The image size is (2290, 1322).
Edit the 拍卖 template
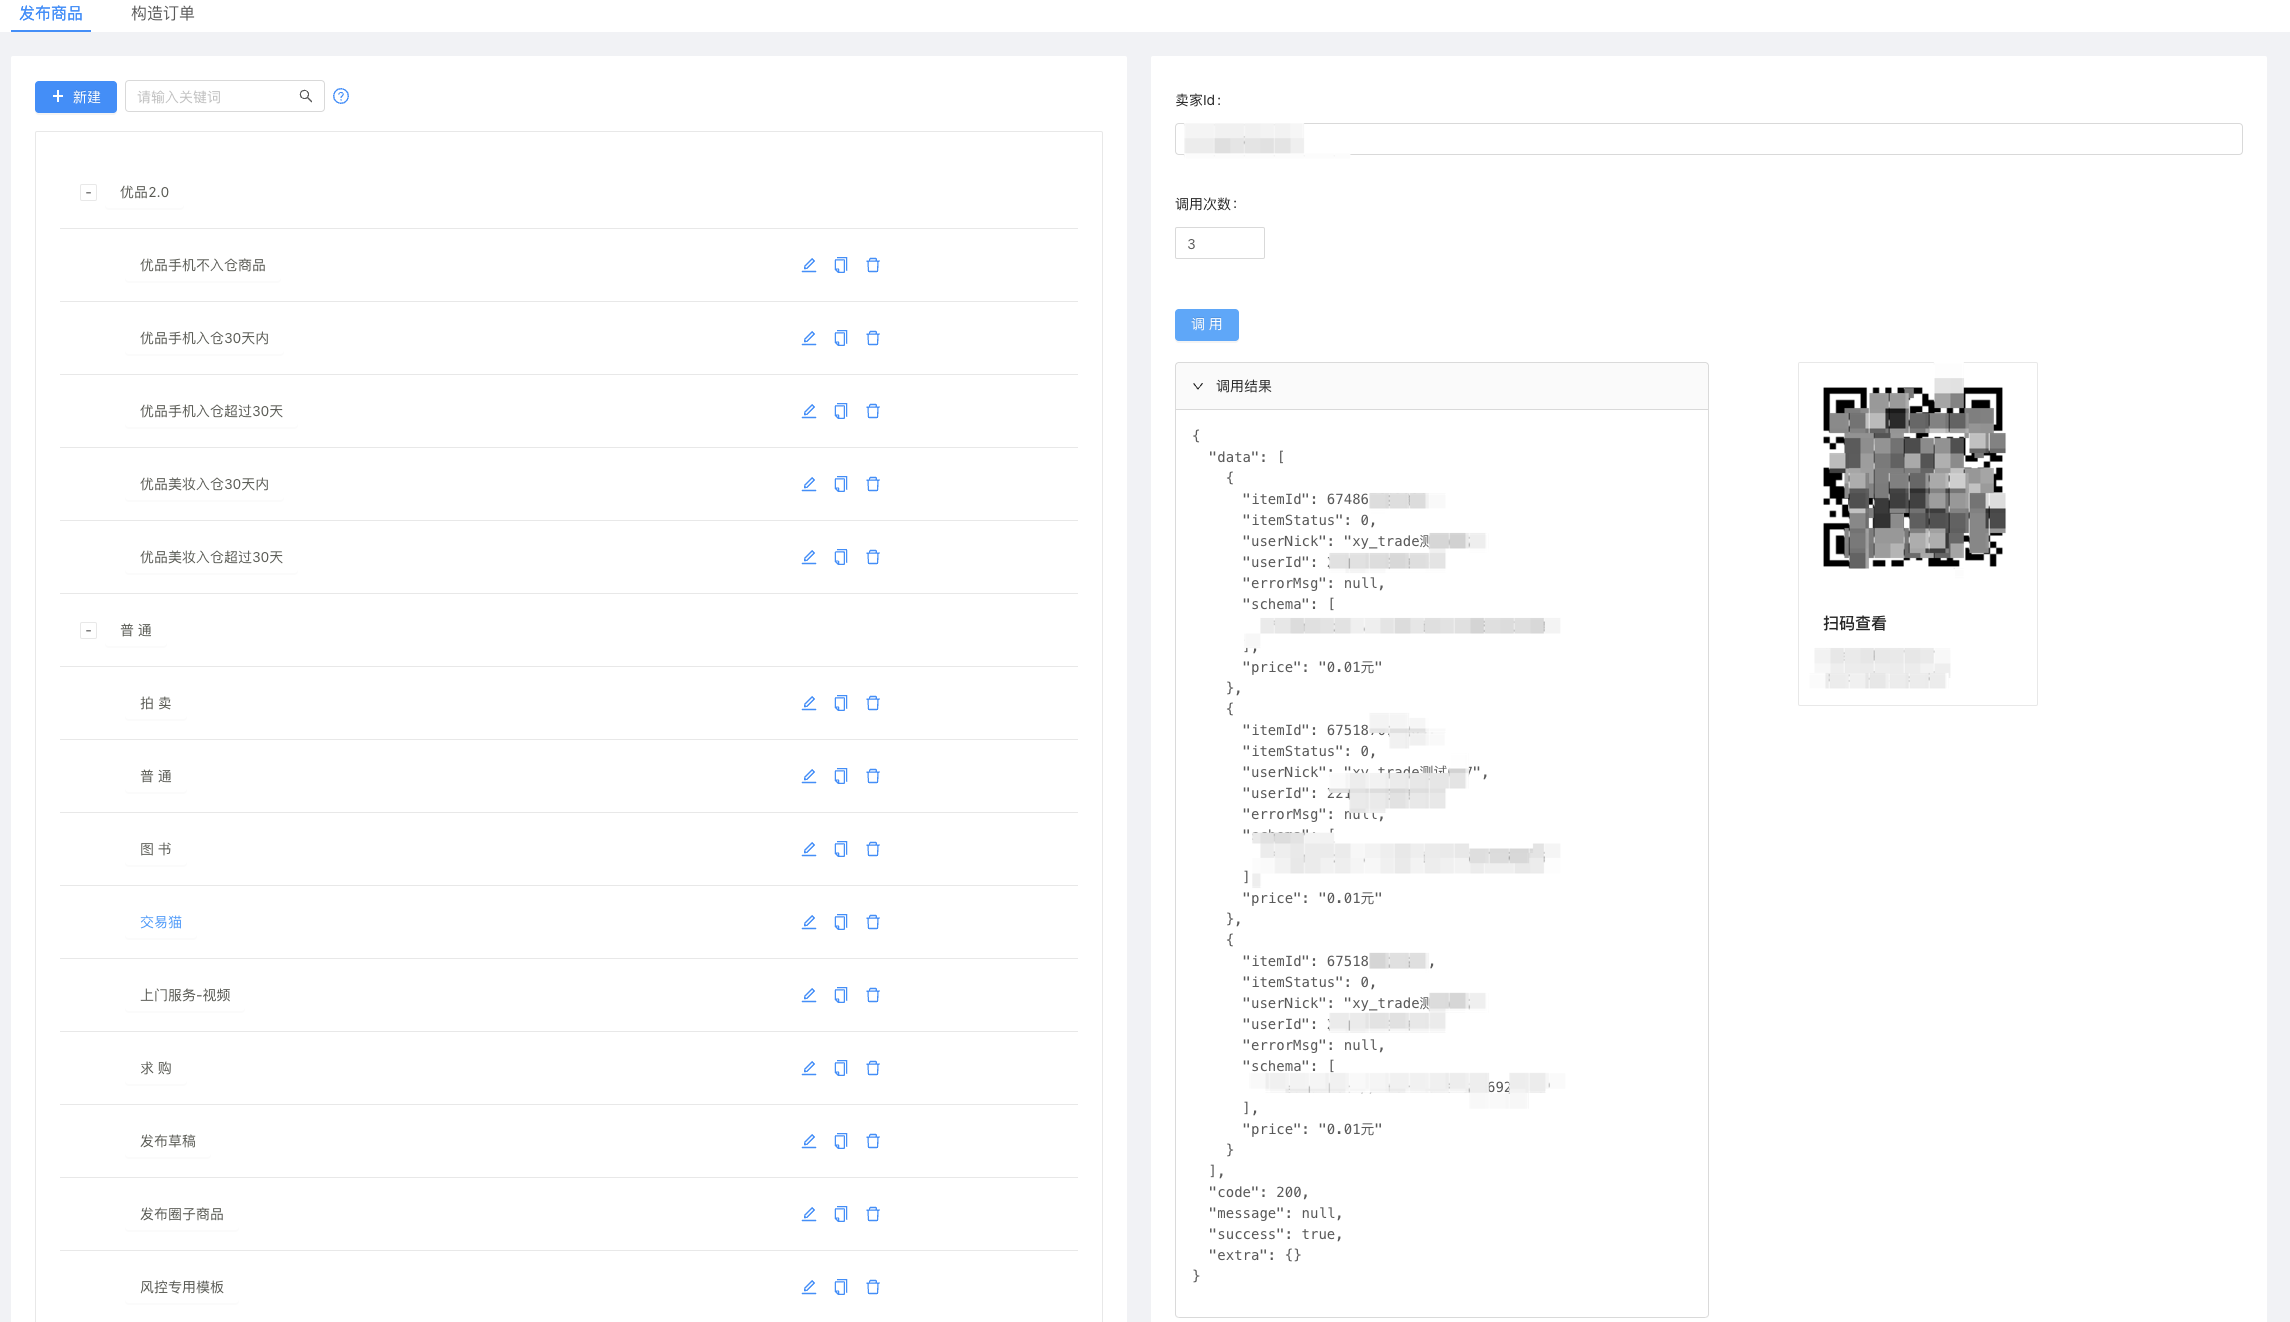[809, 703]
